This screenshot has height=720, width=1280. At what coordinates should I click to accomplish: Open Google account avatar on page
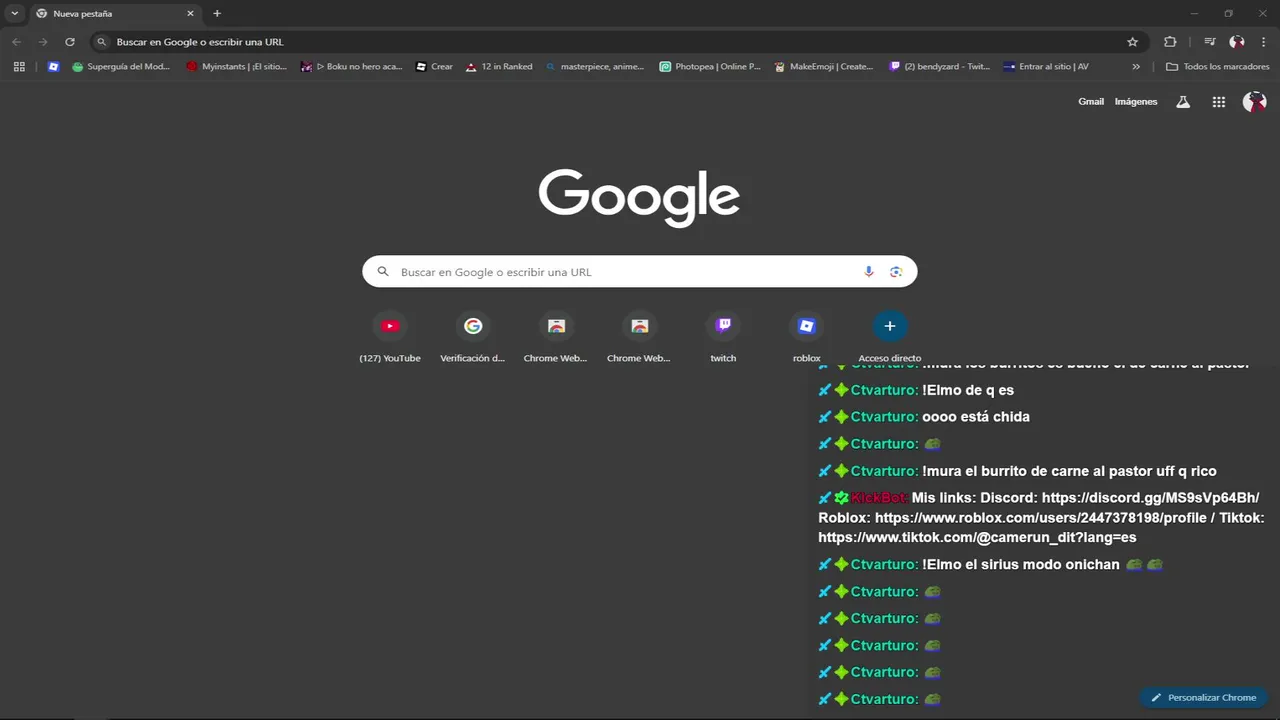pos(1254,102)
